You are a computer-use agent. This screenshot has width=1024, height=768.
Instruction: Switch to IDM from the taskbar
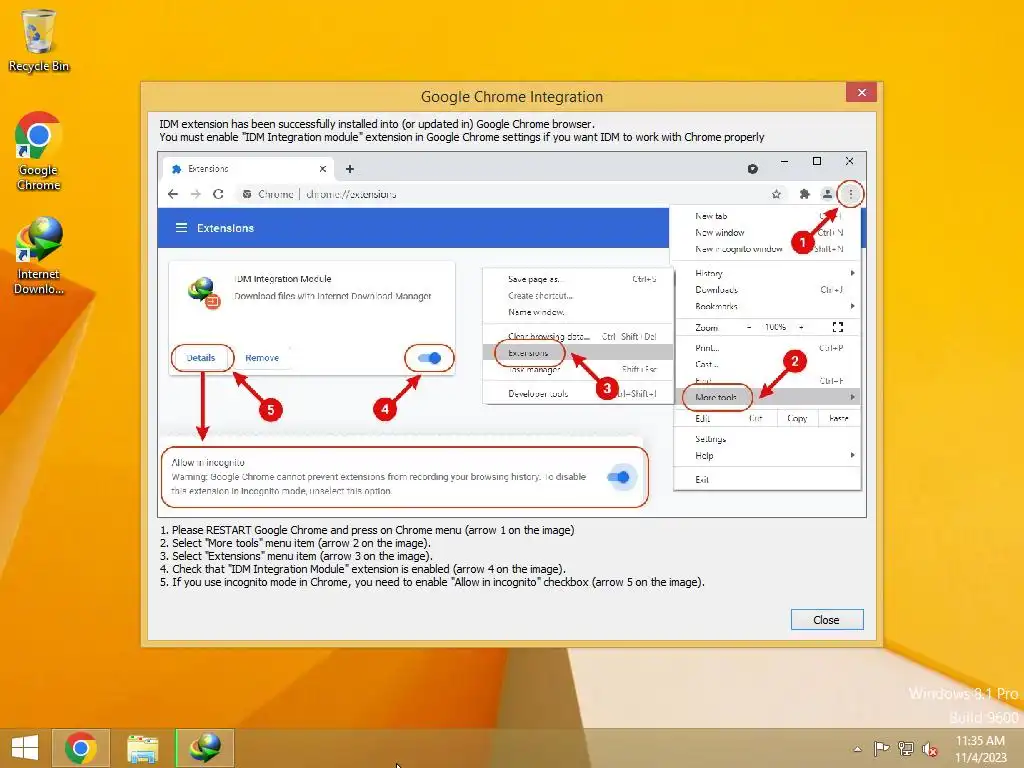click(204, 748)
